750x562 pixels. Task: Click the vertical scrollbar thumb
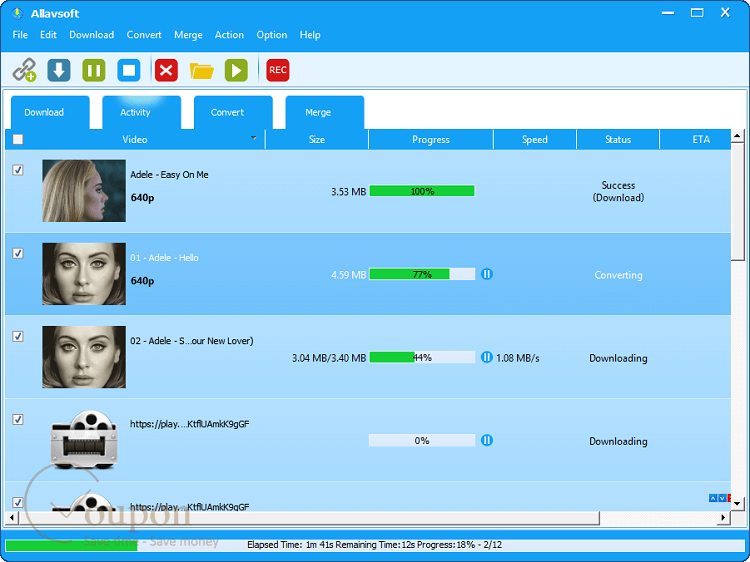[737, 201]
